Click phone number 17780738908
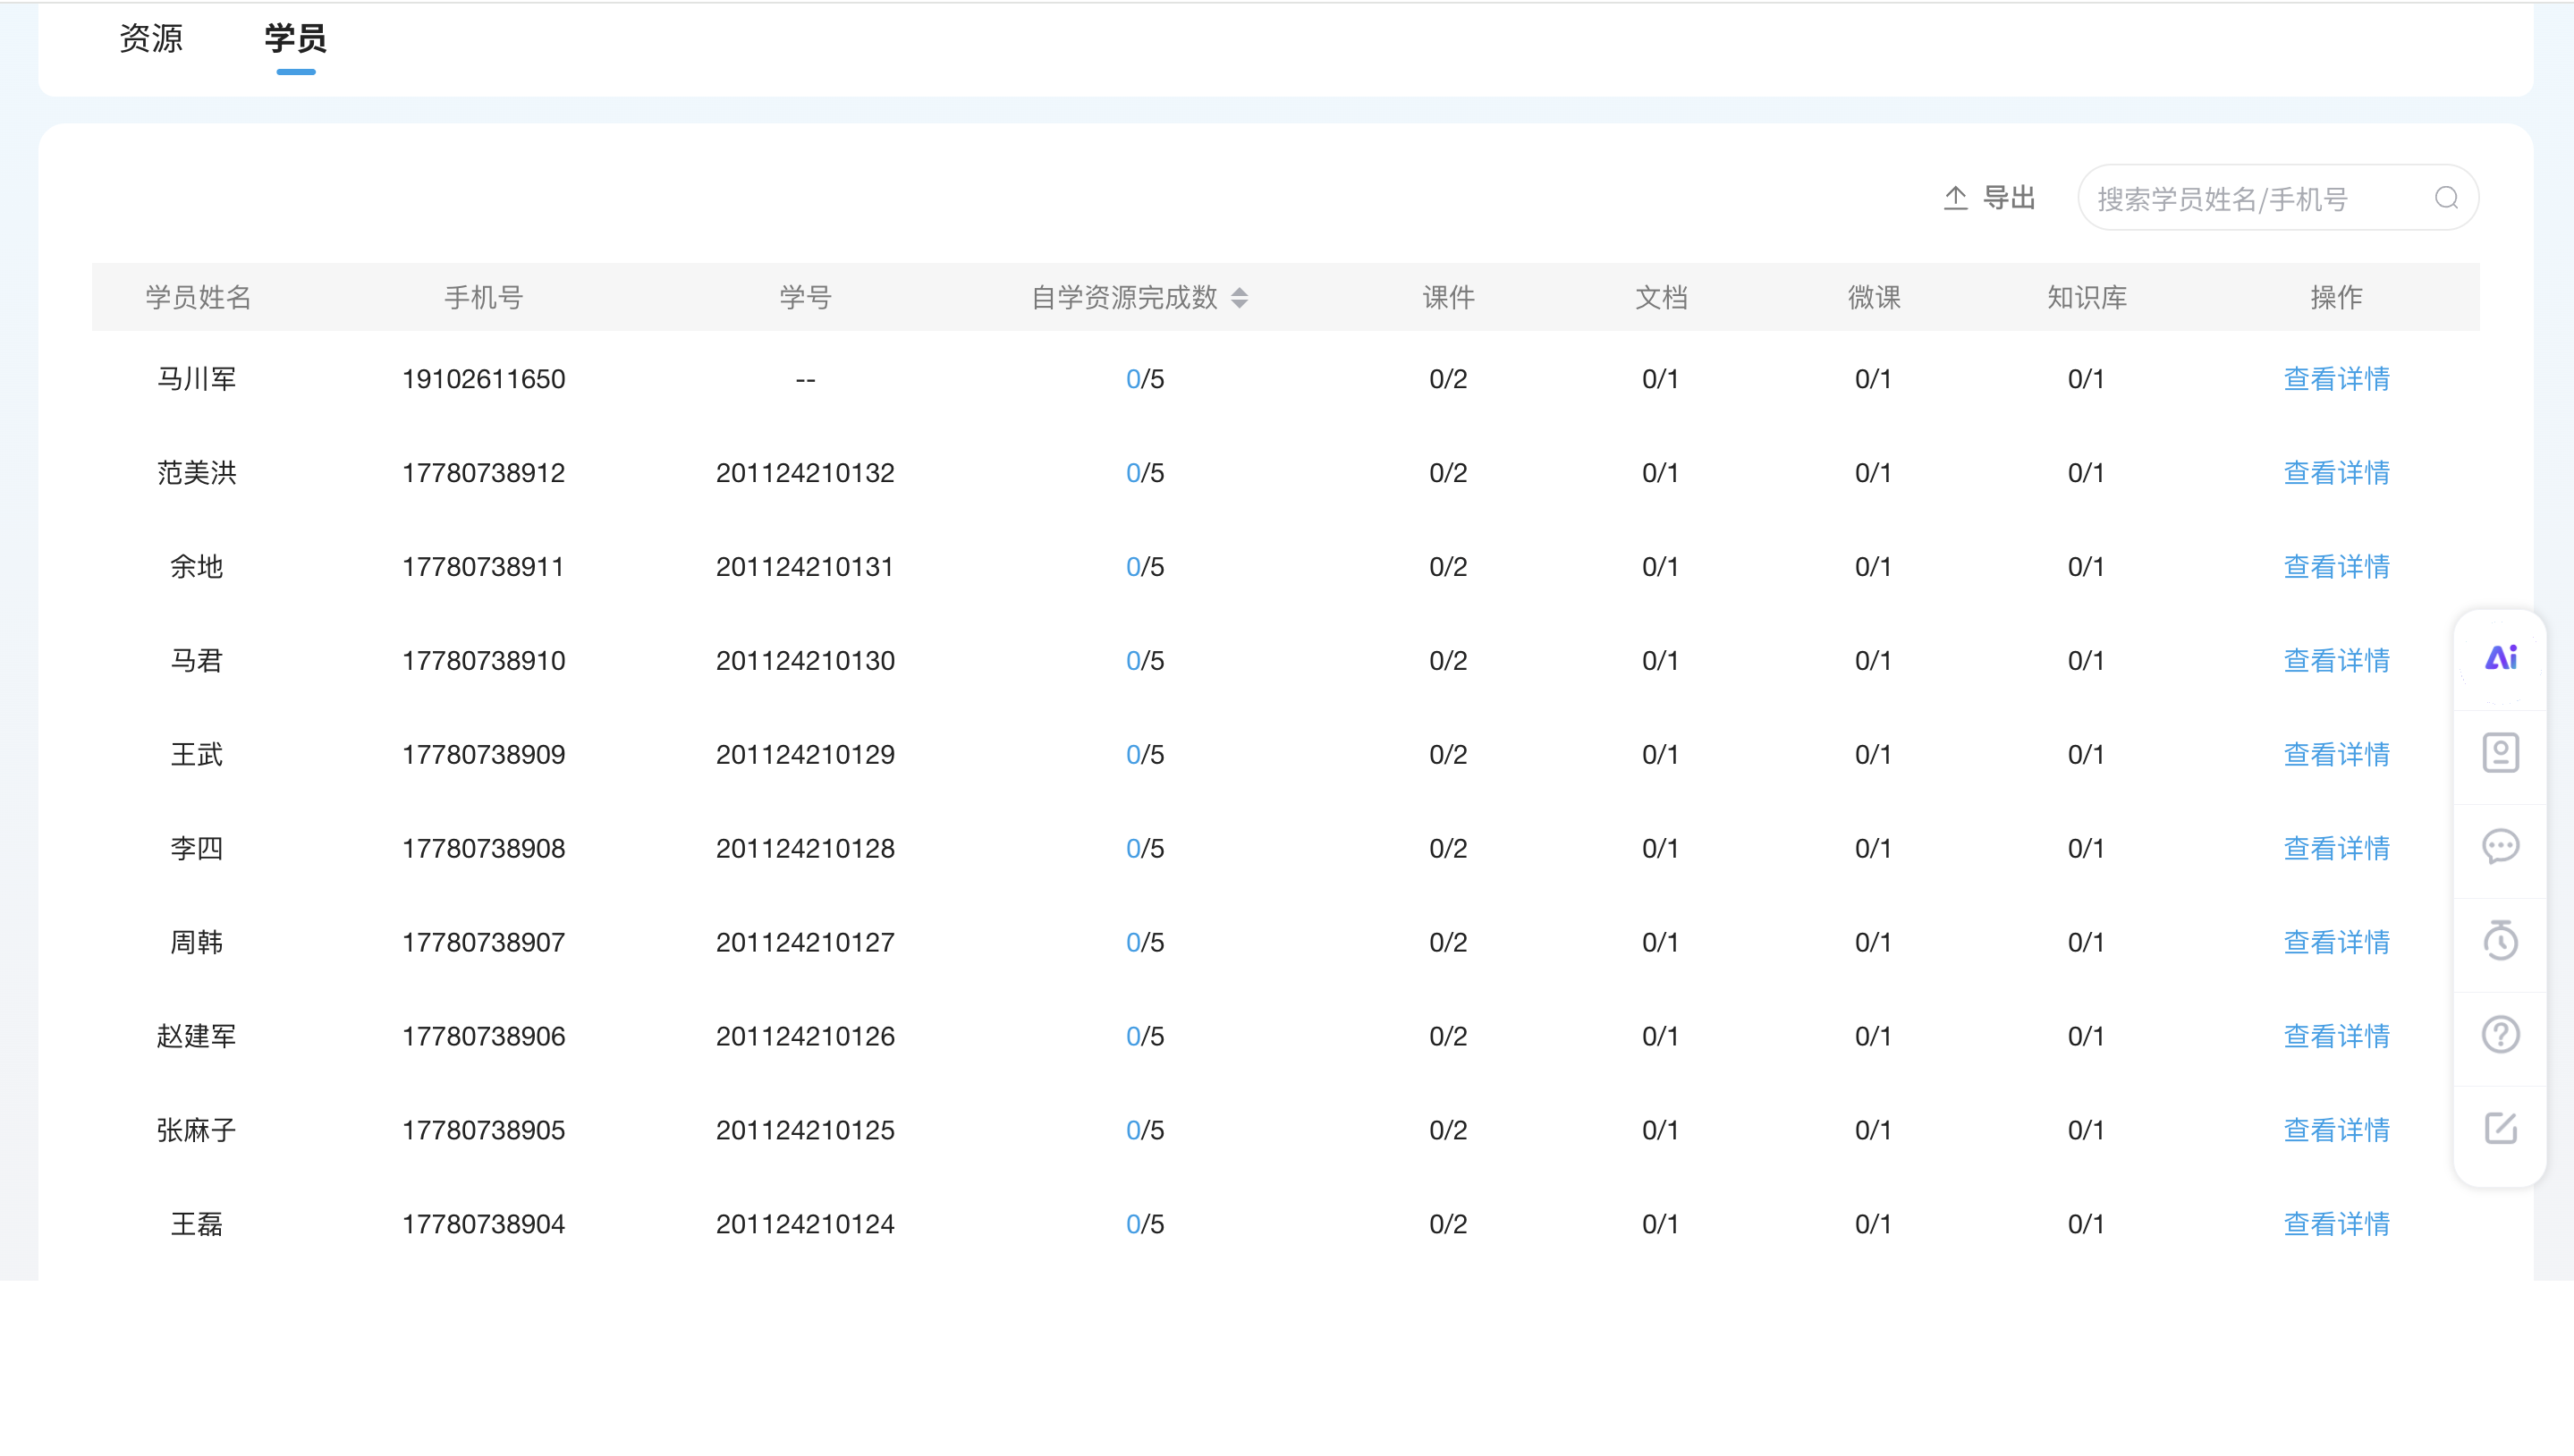This screenshot has width=2574, height=1456. (x=484, y=849)
